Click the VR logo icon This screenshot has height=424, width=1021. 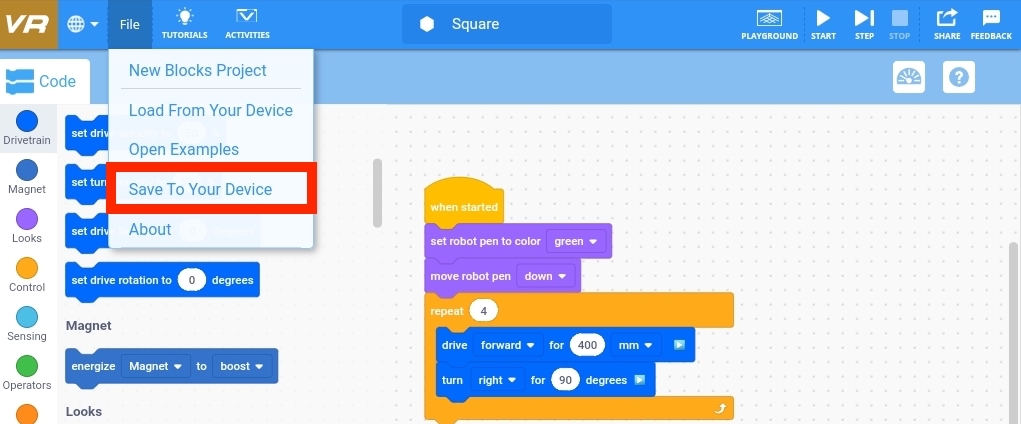pyautogui.click(x=29, y=24)
